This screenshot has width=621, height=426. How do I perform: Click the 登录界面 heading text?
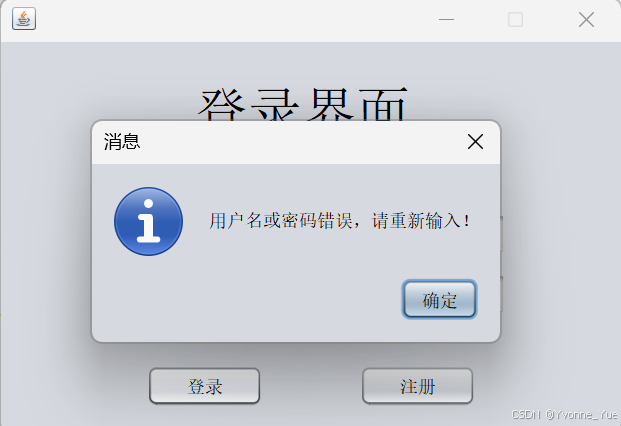click(x=303, y=104)
